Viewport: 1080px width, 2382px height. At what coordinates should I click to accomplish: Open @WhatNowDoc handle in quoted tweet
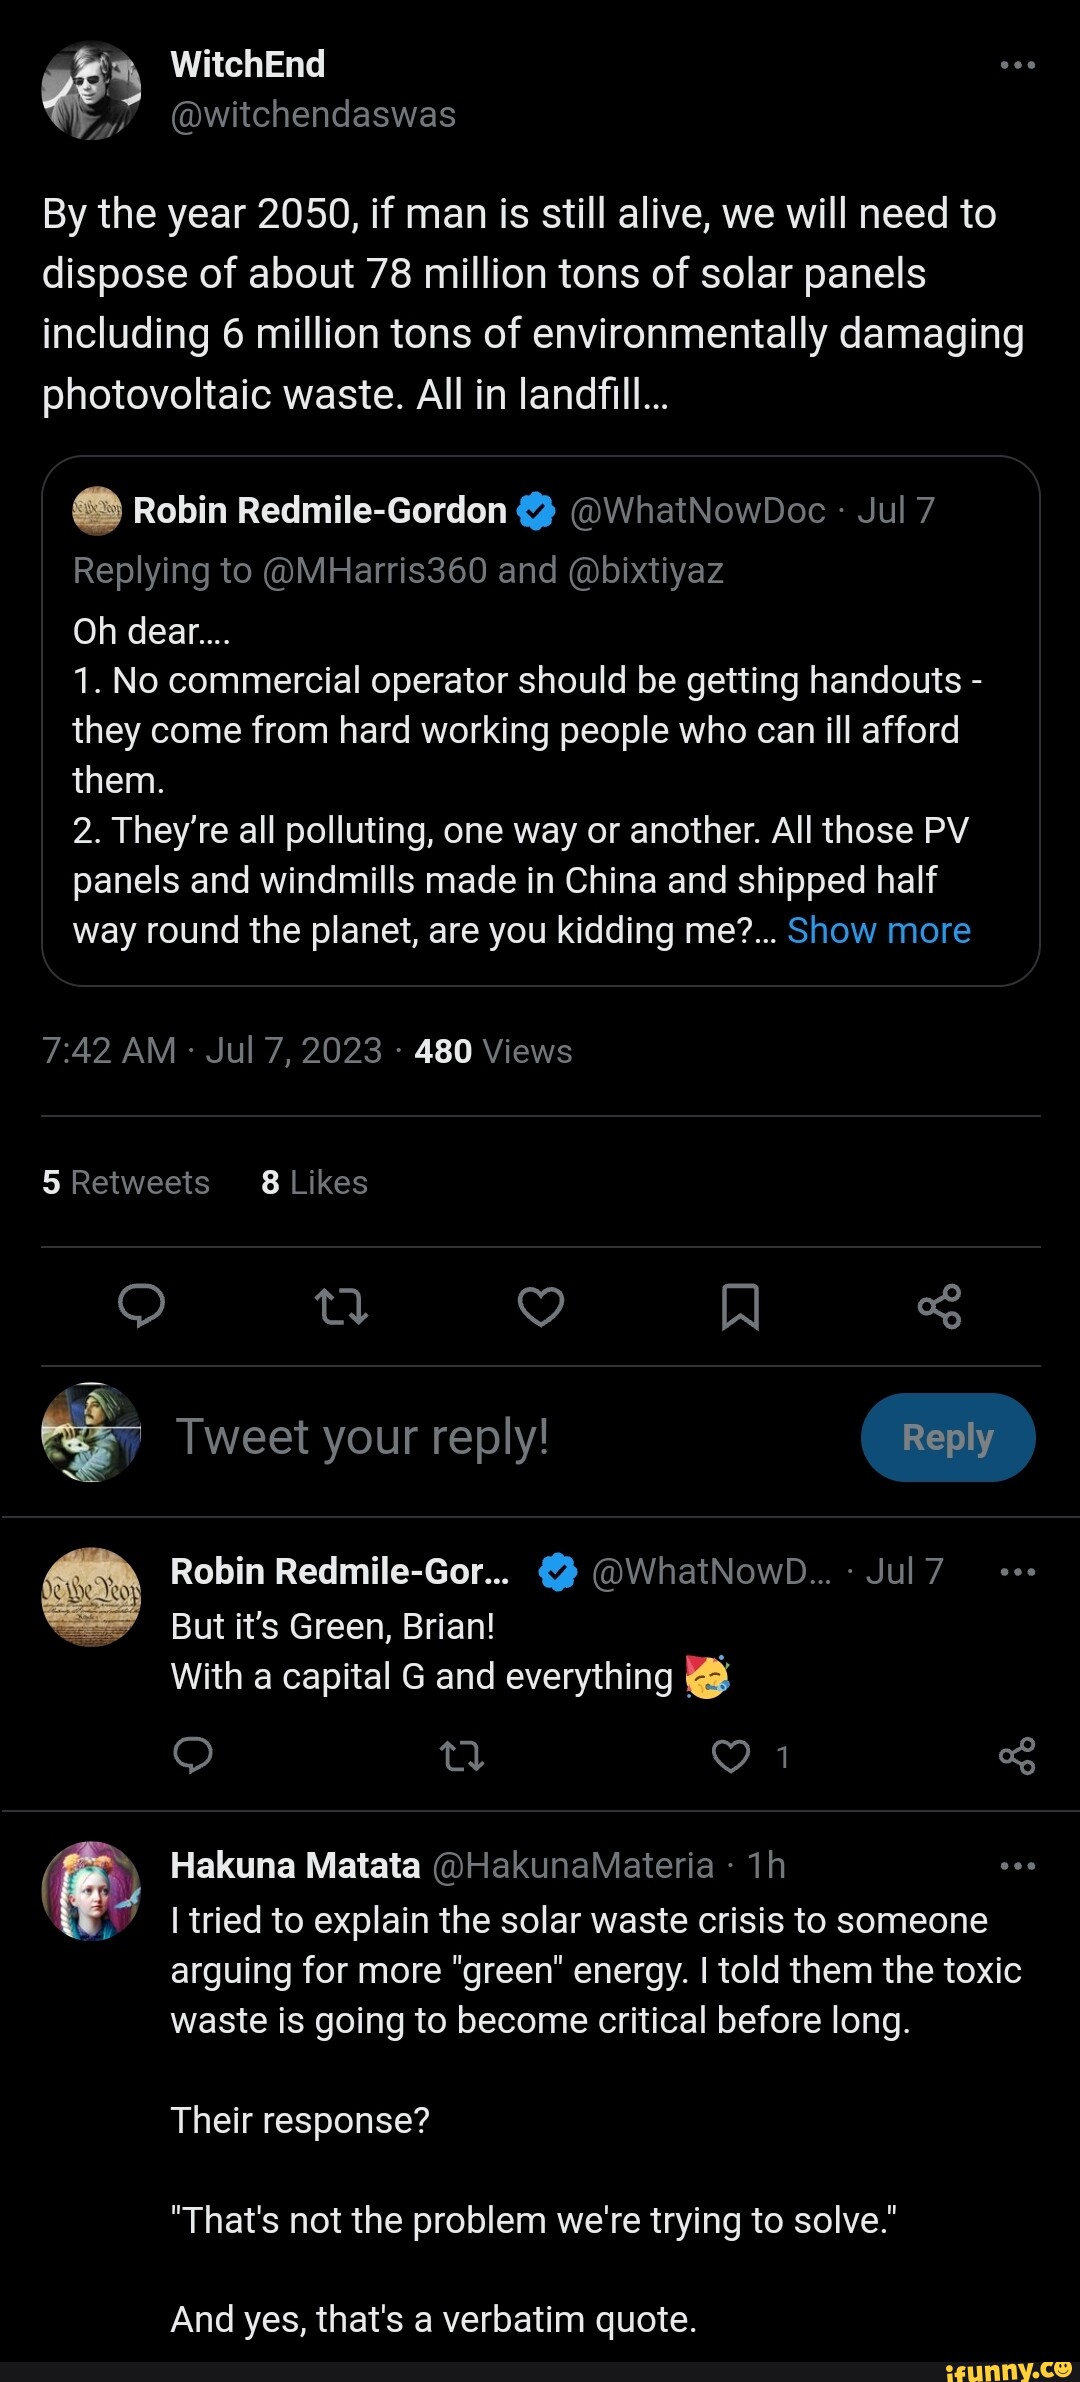pos(697,511)
